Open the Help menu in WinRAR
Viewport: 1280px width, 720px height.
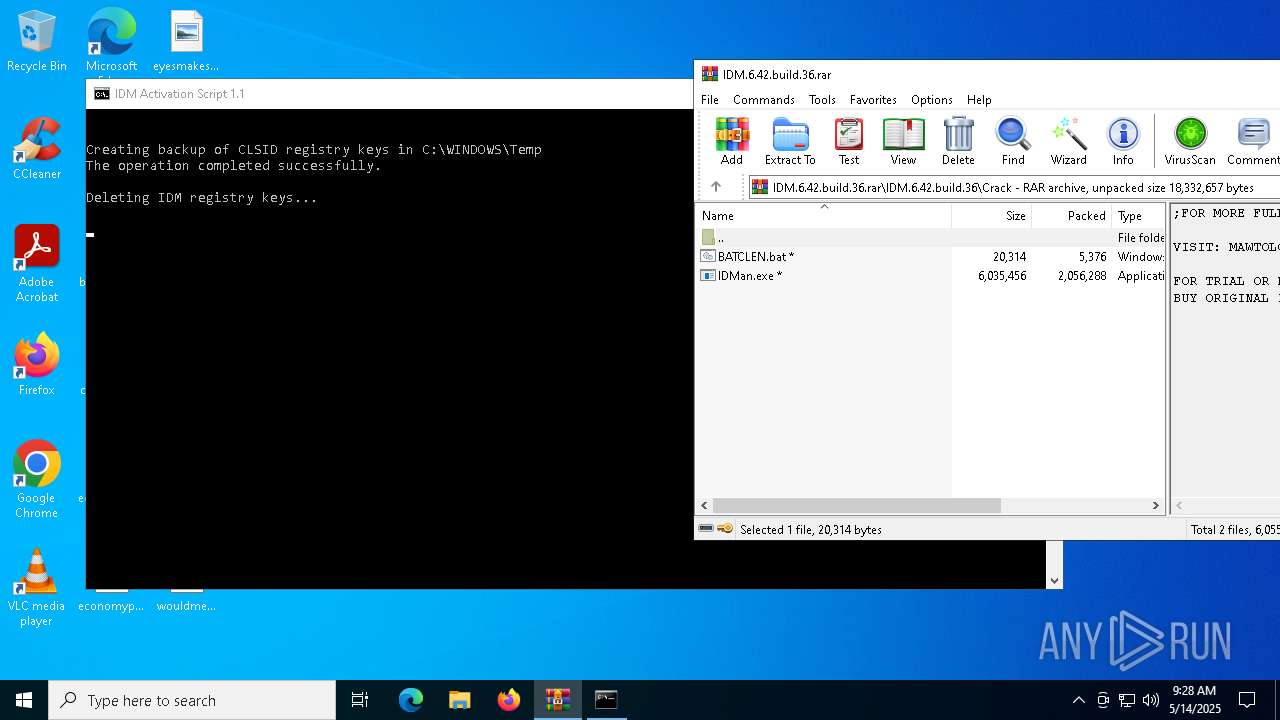point(979,100)
